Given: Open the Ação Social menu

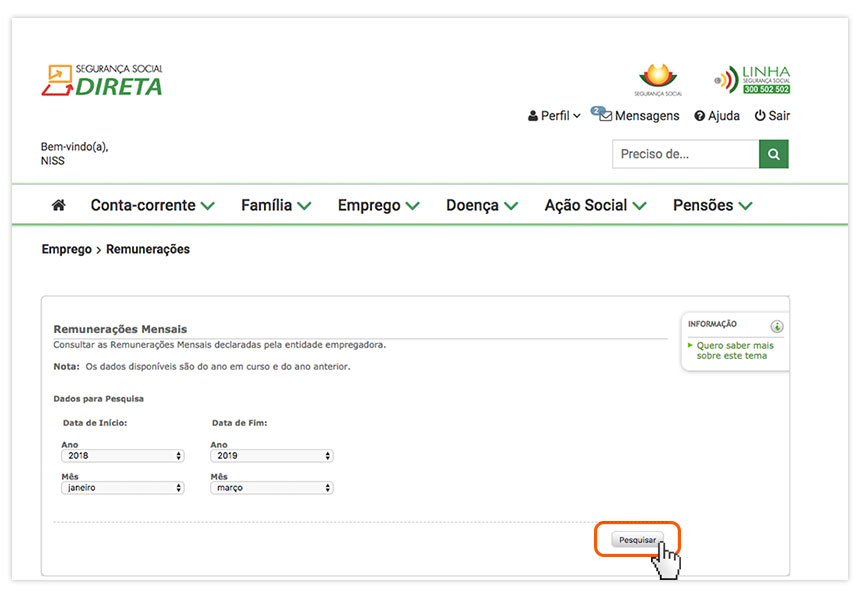Looking at the screenshot, I should coord(595,205).
